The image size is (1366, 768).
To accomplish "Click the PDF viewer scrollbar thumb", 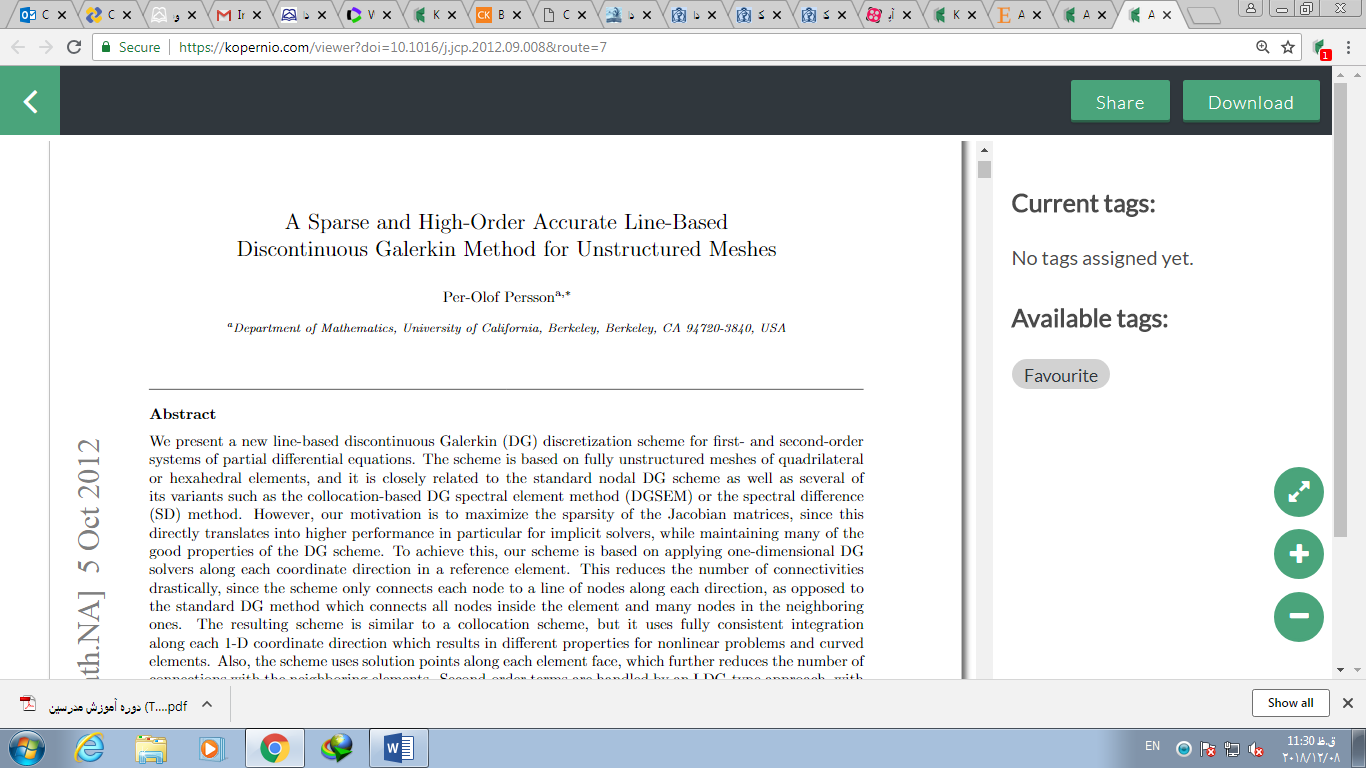I will point(984,169).
